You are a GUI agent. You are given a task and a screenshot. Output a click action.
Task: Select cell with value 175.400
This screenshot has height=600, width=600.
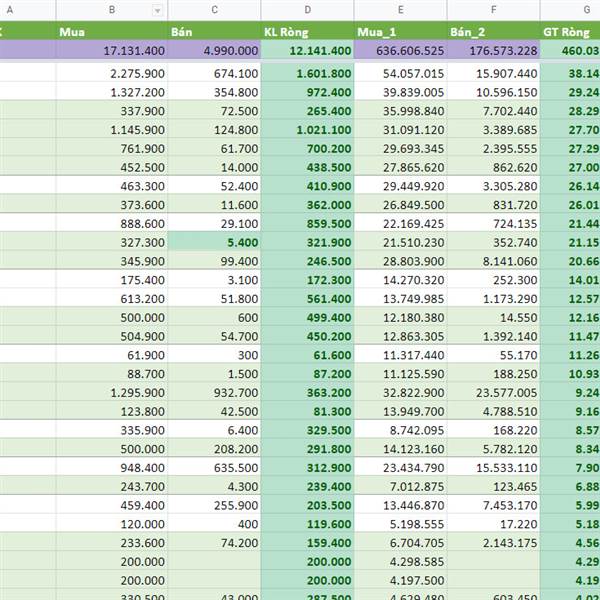112,279
